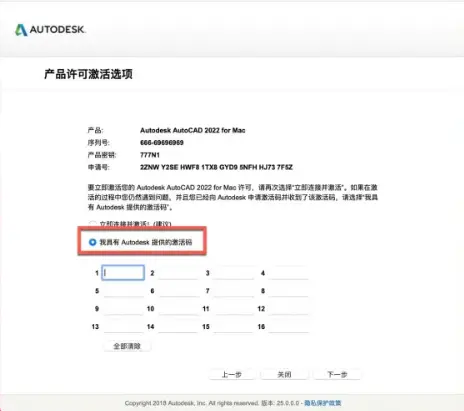The image size is (464, 411).
Task: Select the partially hidden 'connect and activate' radio button
Action: click(93, 223)
